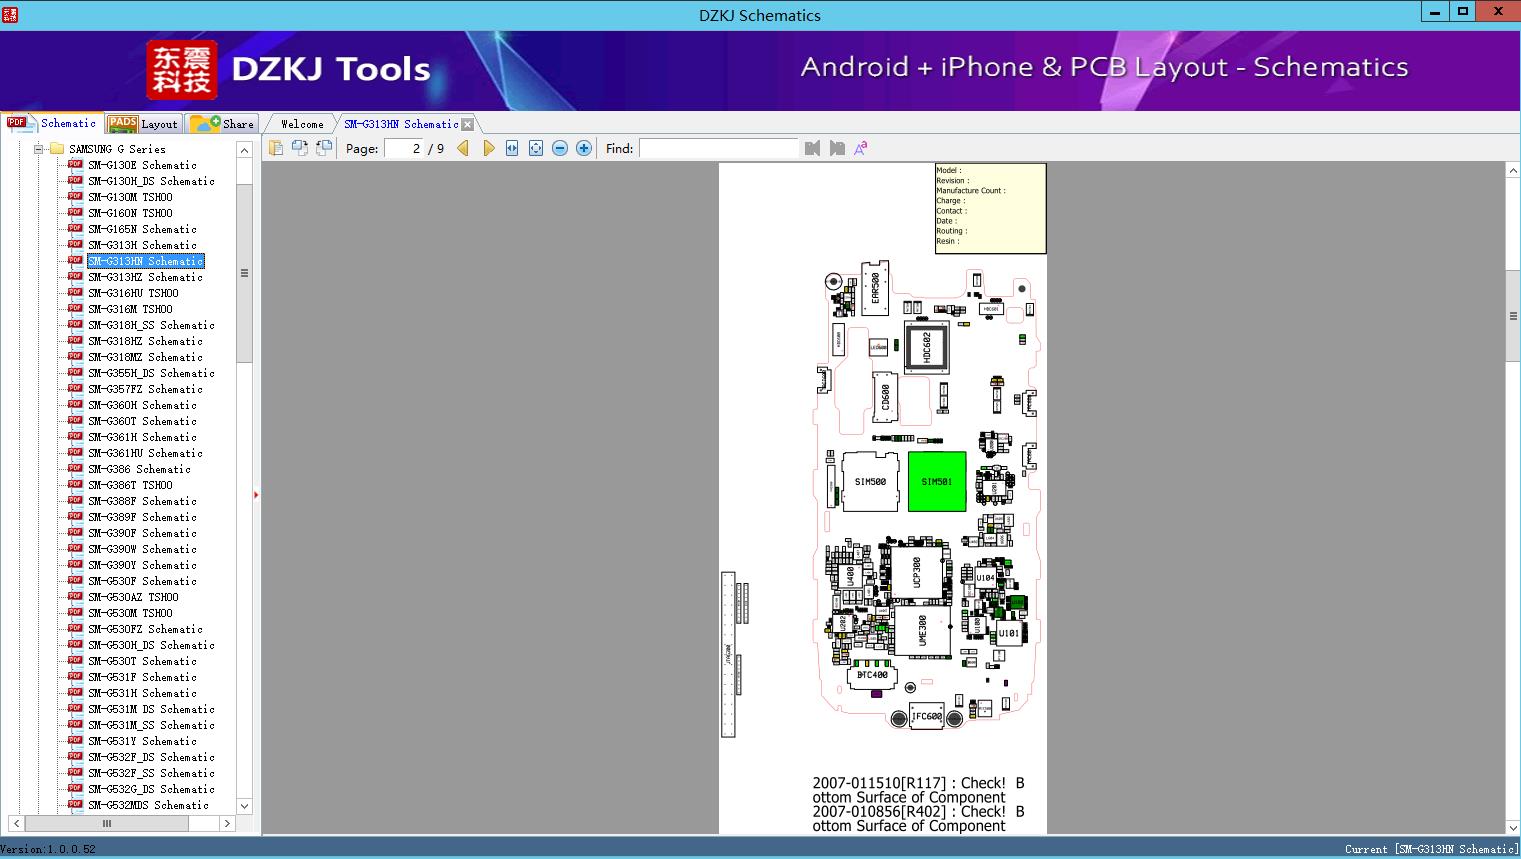Image resolution: width=1521 pixels, height=859 pixels.
Task: Select SM-G160N TSHOO entry
Action: [130, 213]
